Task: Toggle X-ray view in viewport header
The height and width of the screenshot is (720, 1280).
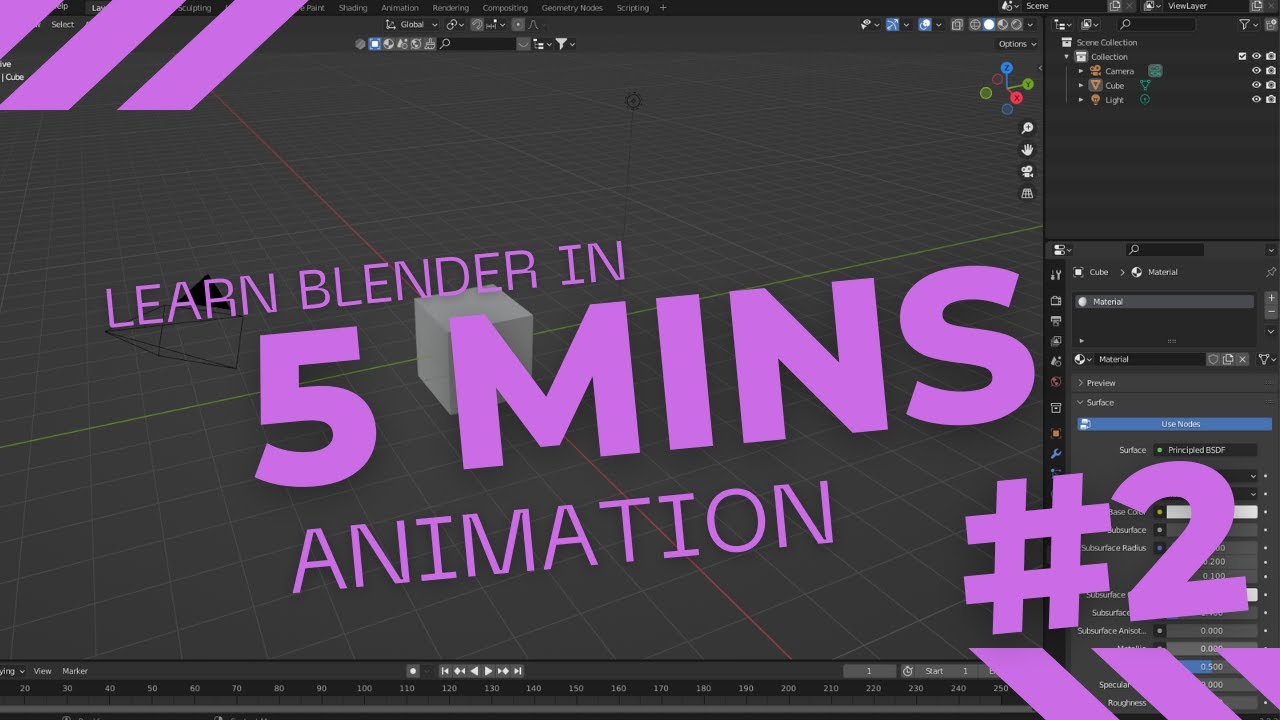Action: 957,24
